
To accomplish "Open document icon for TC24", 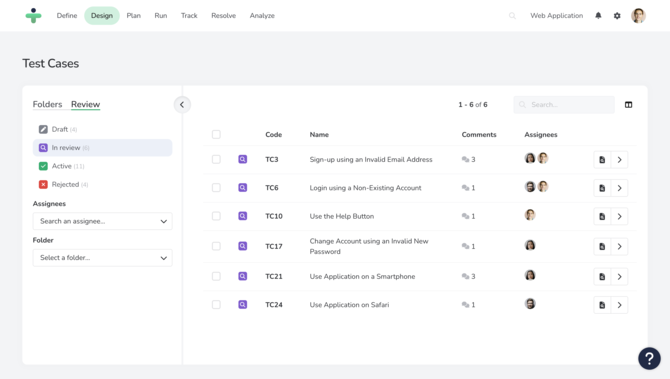I will click(x=602, y=305).
